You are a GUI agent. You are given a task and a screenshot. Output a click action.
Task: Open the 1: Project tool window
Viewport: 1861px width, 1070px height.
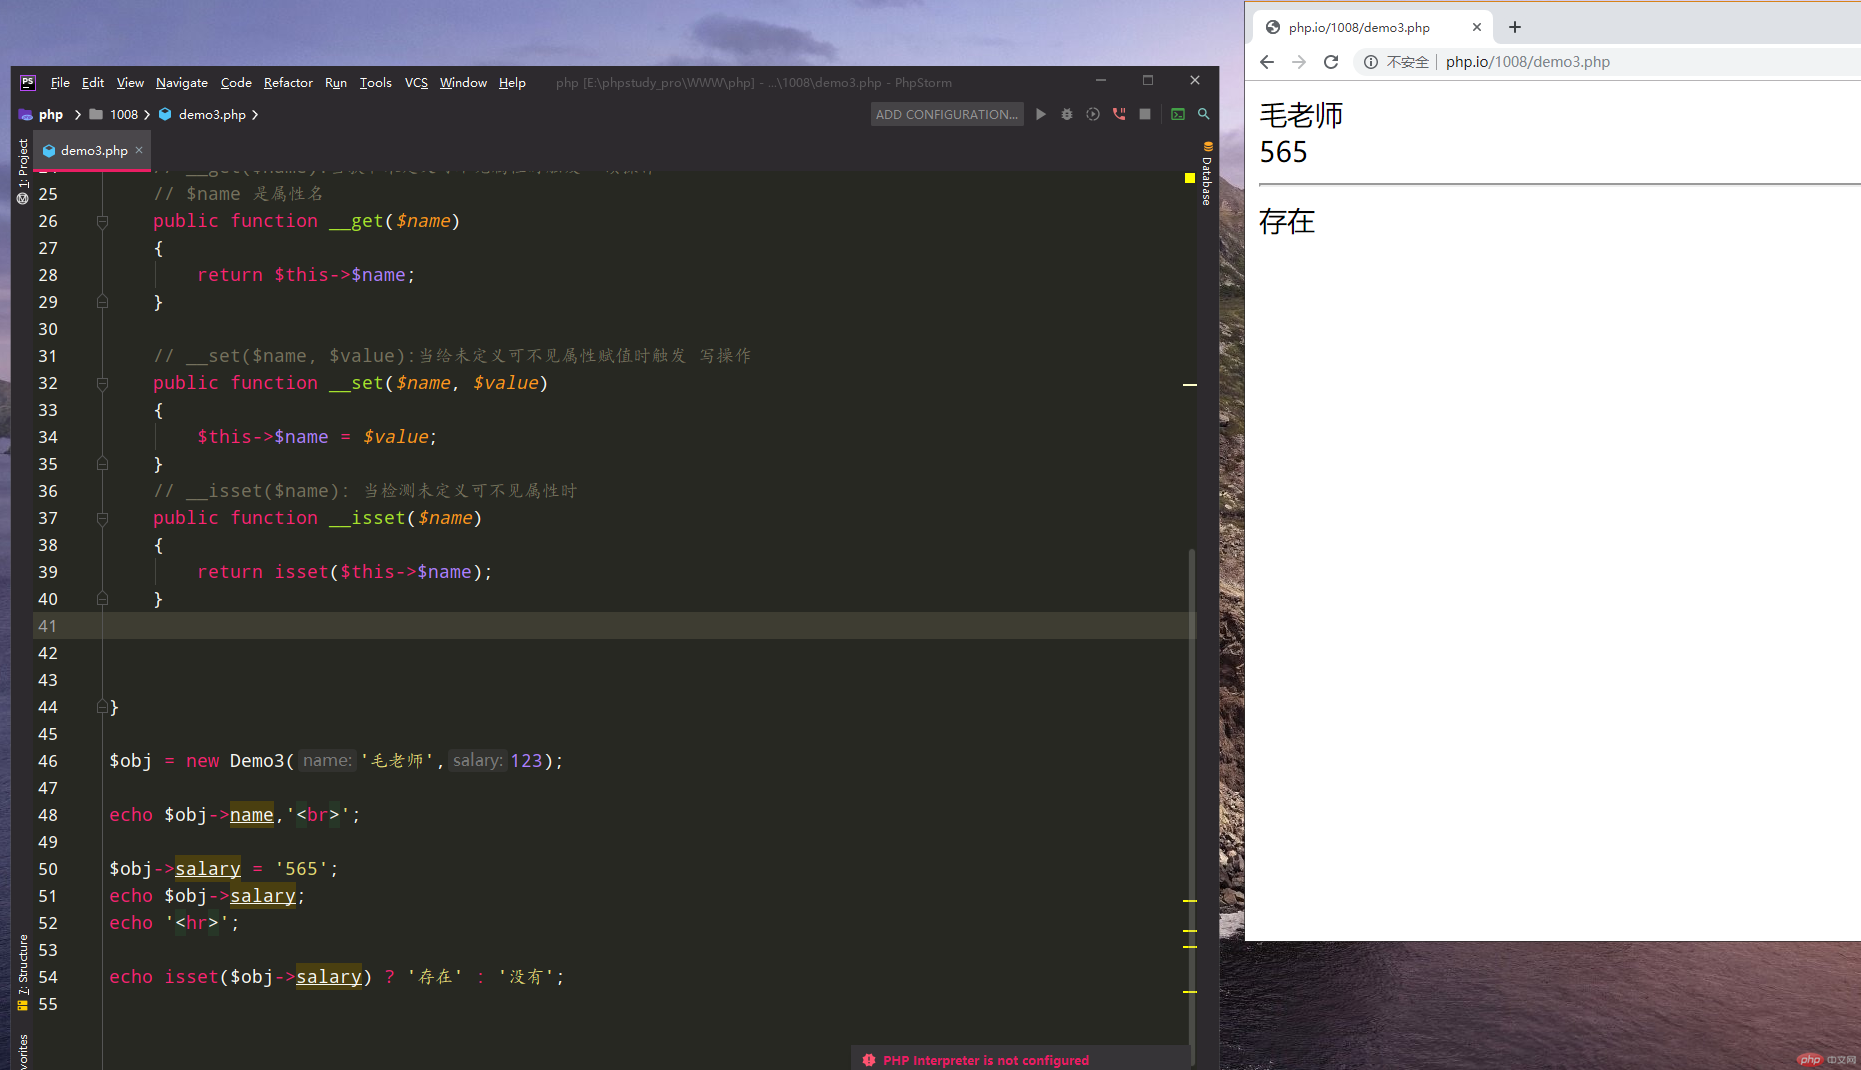point(23,171)
